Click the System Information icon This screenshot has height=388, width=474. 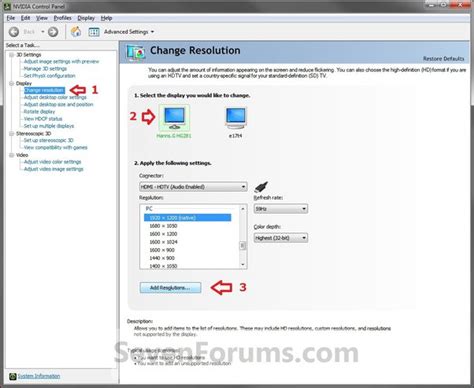click(x=13, y=377)
